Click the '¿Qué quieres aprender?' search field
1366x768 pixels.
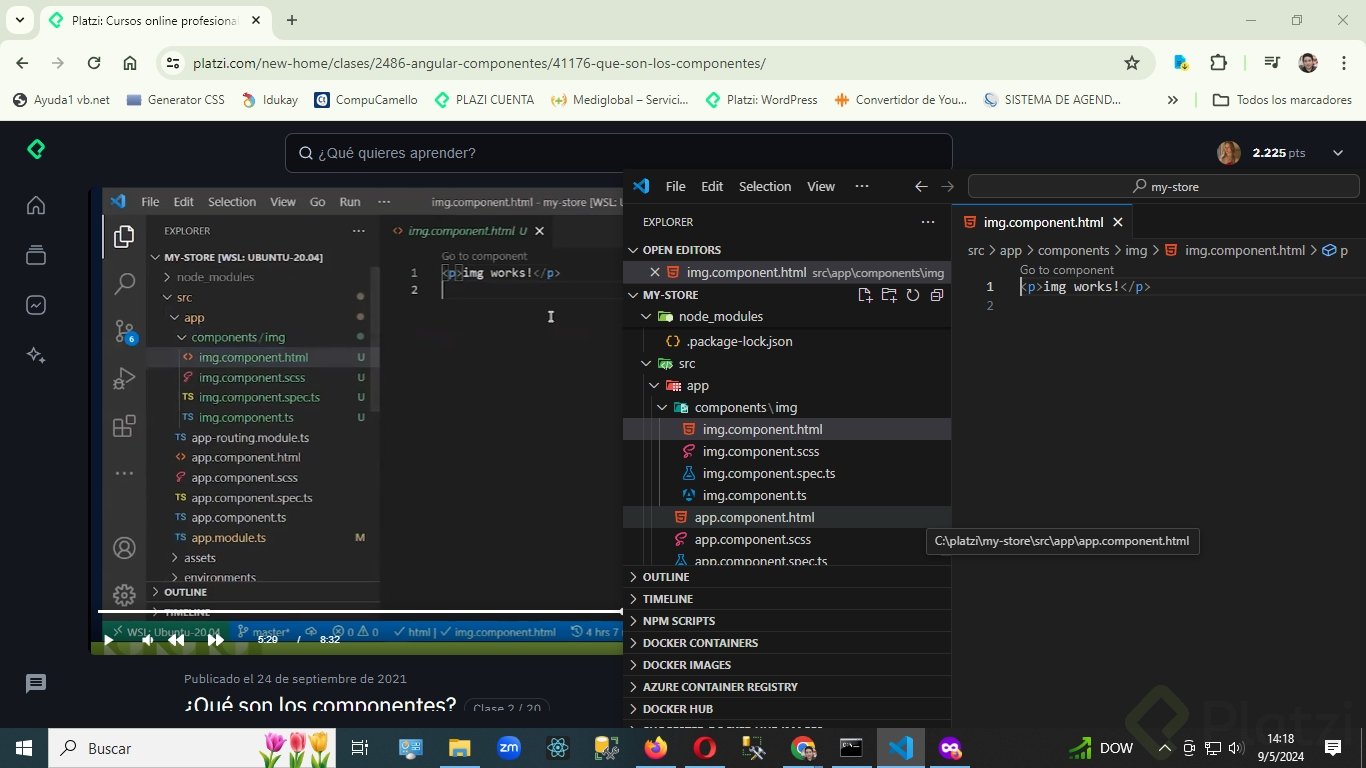pos(618,153)
